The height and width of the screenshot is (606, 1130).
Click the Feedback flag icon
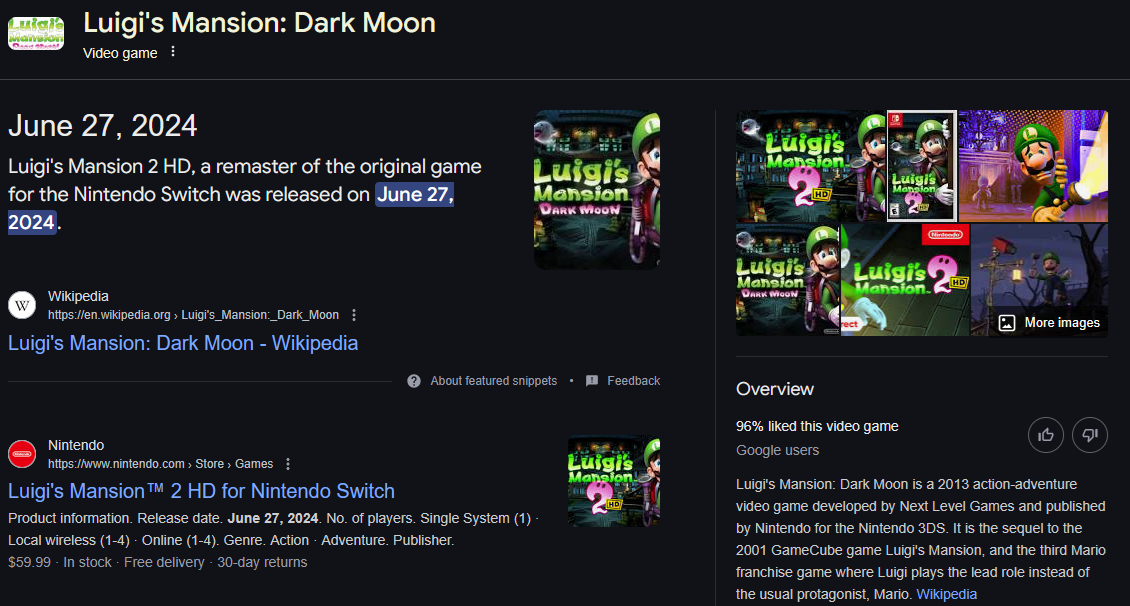click(592, 381)
